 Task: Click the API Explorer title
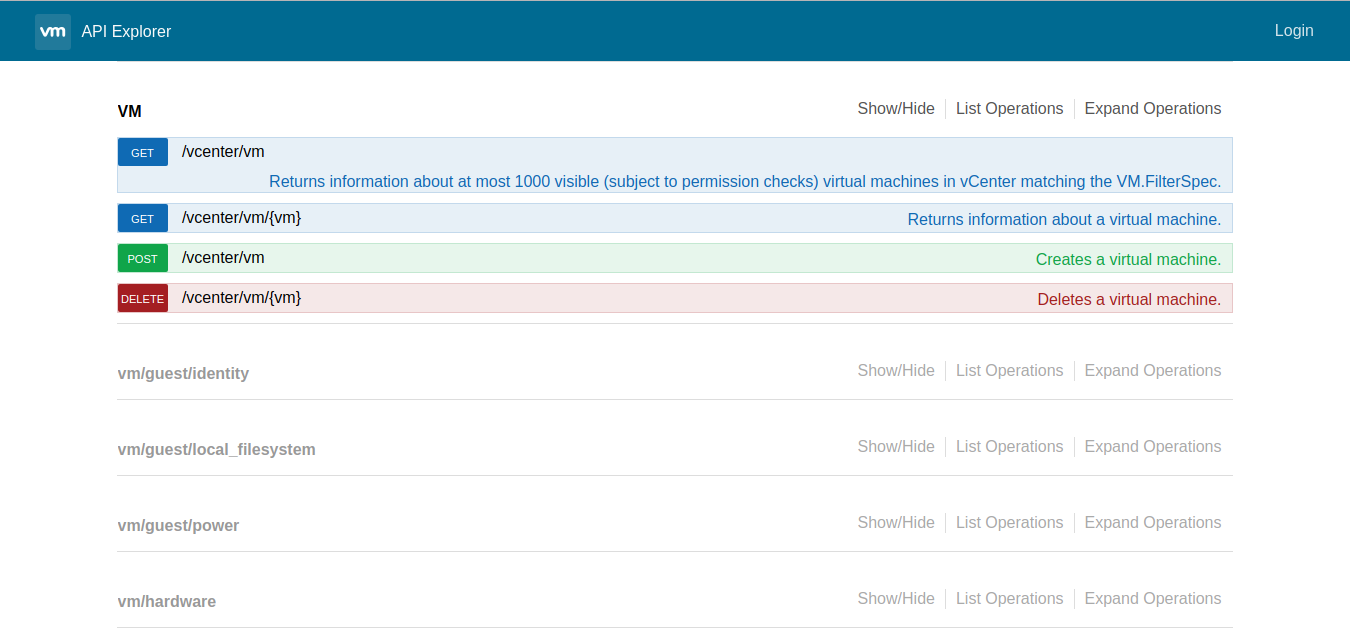[126, 31]
